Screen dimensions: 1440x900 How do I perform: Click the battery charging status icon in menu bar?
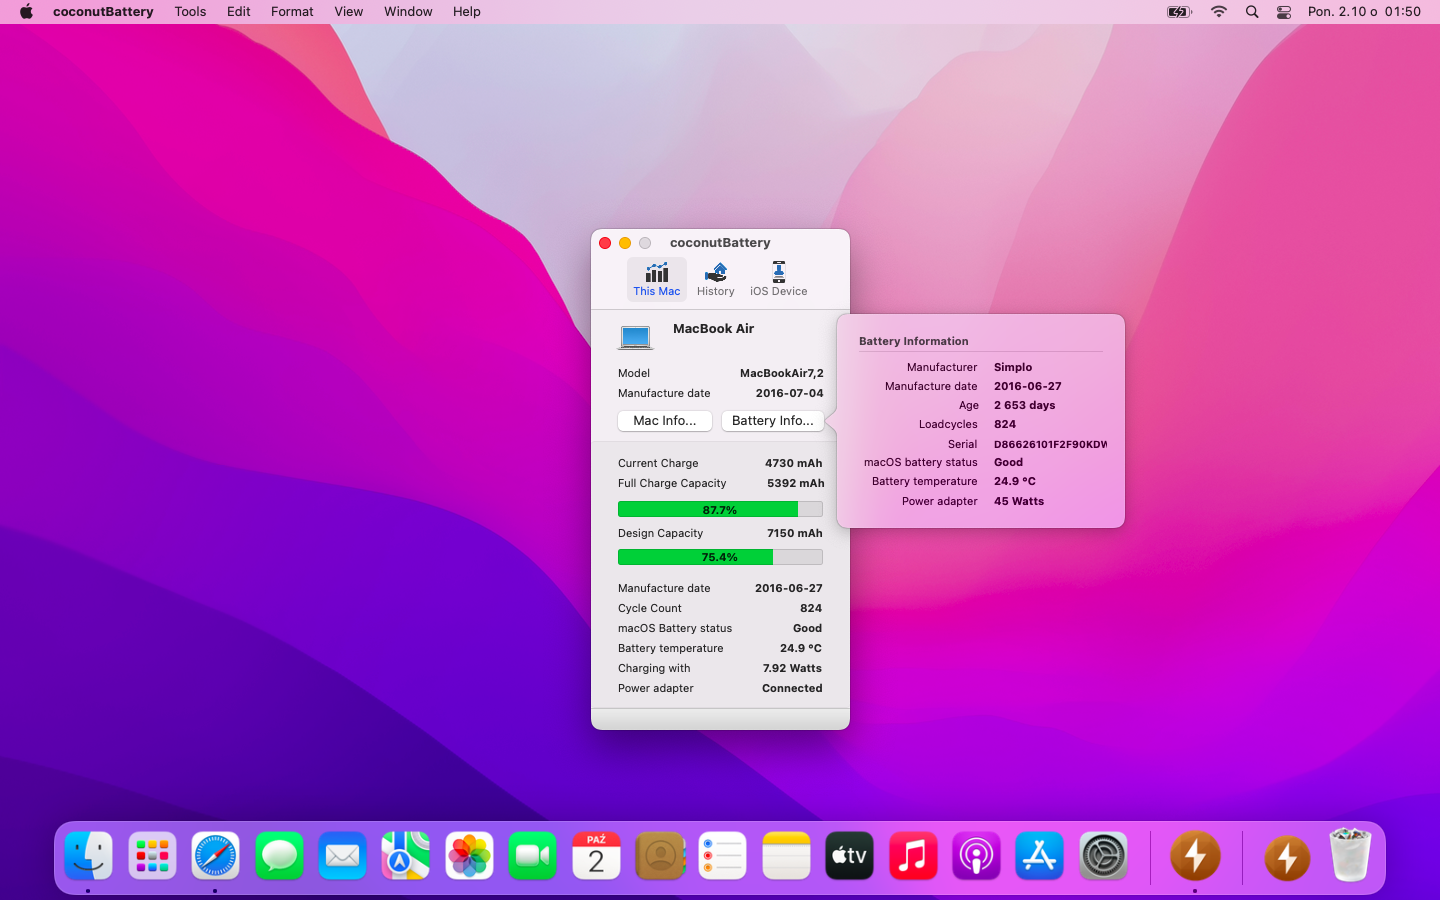pyautogui.click(x=1180, y=12)
